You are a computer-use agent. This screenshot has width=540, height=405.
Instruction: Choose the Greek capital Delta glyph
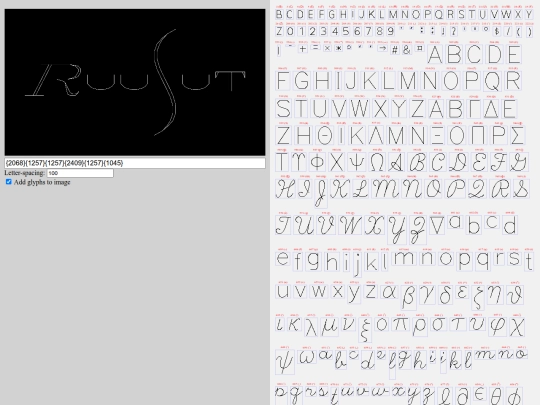click(x=491, y=108)
